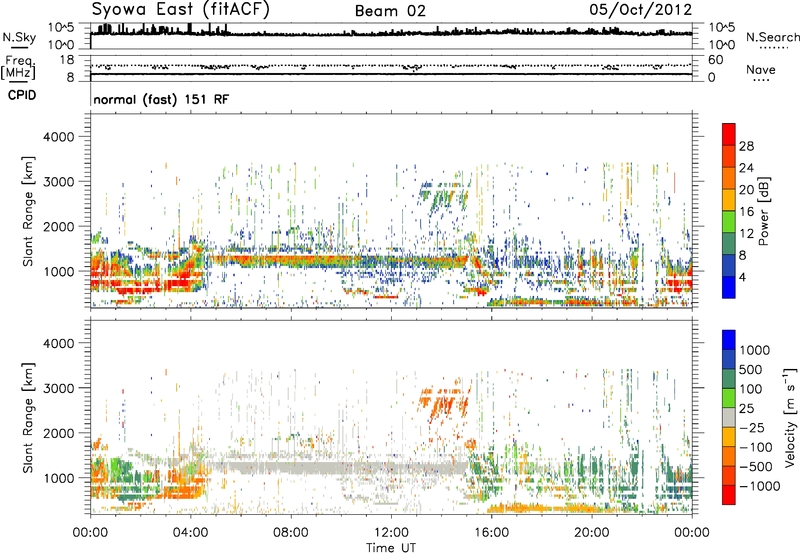Click the '20' power colorbar label
Viewport: 800px width, 554px height.
point(746,190)
